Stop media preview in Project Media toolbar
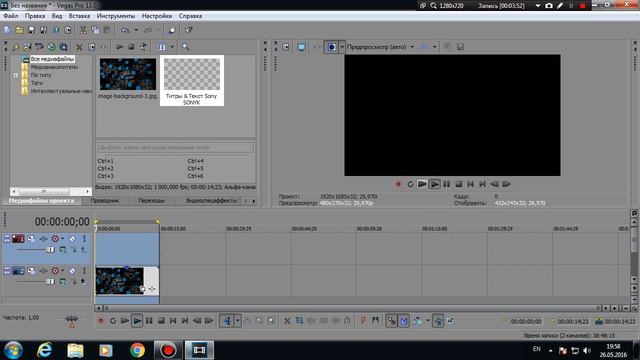The width and height of the screenshot is (640, 360). click(x=131, y=47)
